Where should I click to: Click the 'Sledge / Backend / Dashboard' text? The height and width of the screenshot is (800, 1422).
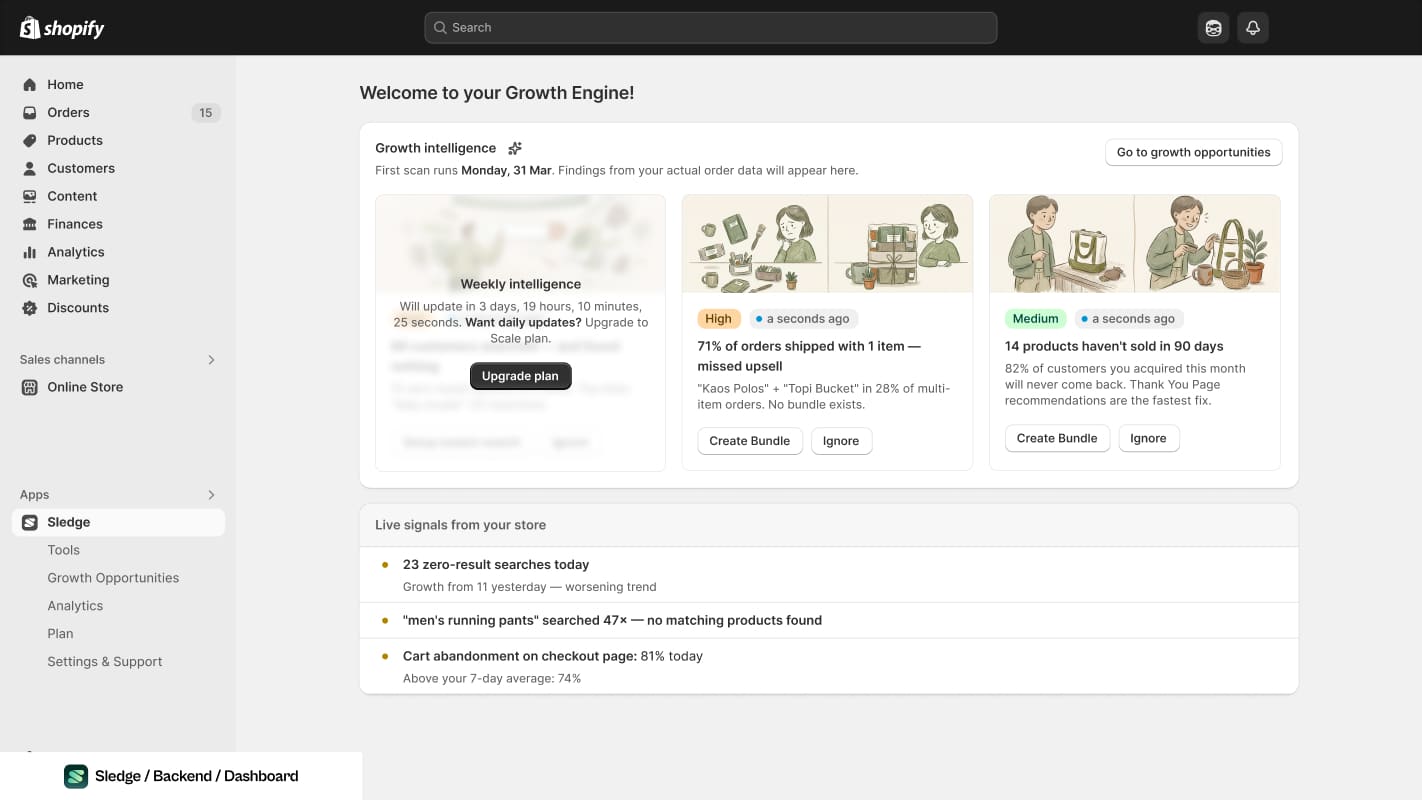197,777
